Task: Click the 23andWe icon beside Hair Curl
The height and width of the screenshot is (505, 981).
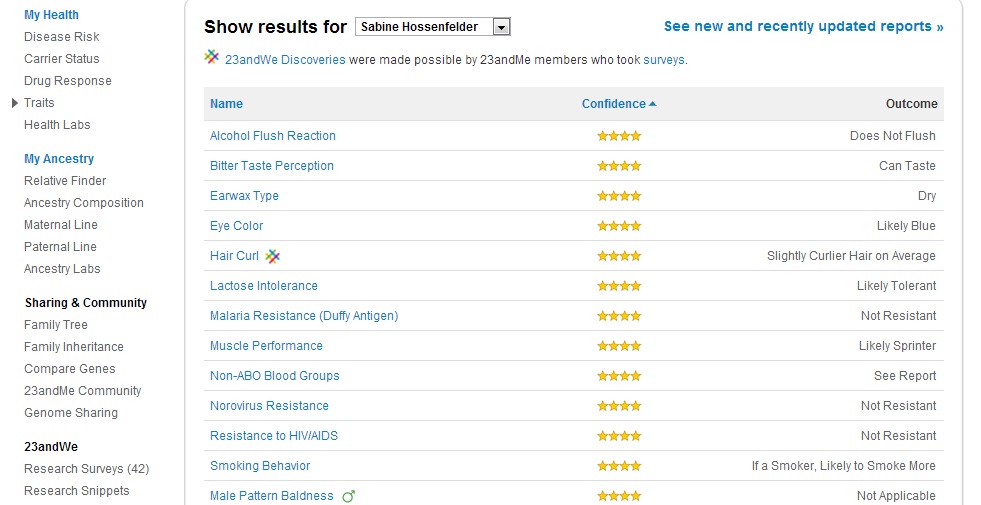Action: [x=272, y=256]
